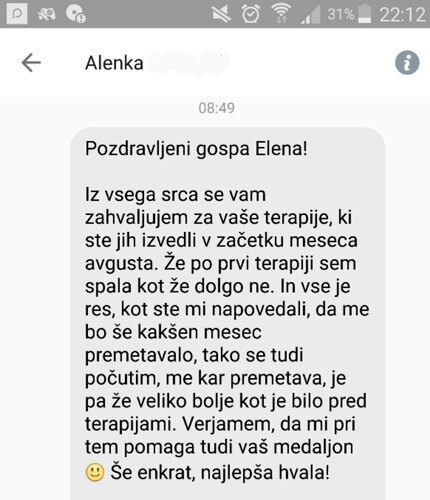Viewport: 430px width, 500px height.
Task: Tap the battery icon beside 31%
Action: click(x=365, y=14)
